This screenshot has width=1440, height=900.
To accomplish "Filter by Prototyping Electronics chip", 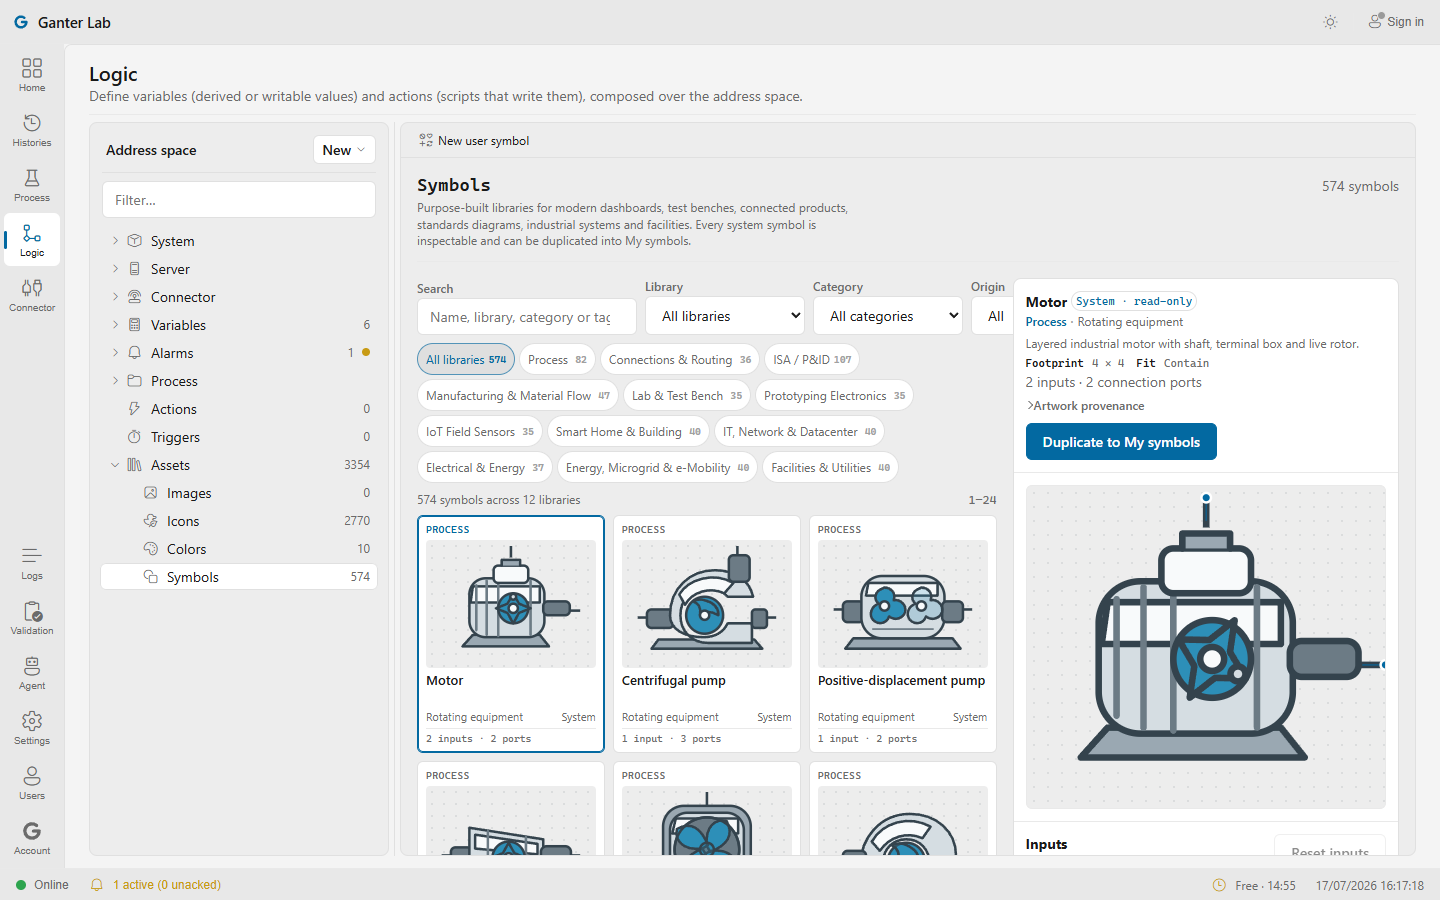I will [834, 396].
